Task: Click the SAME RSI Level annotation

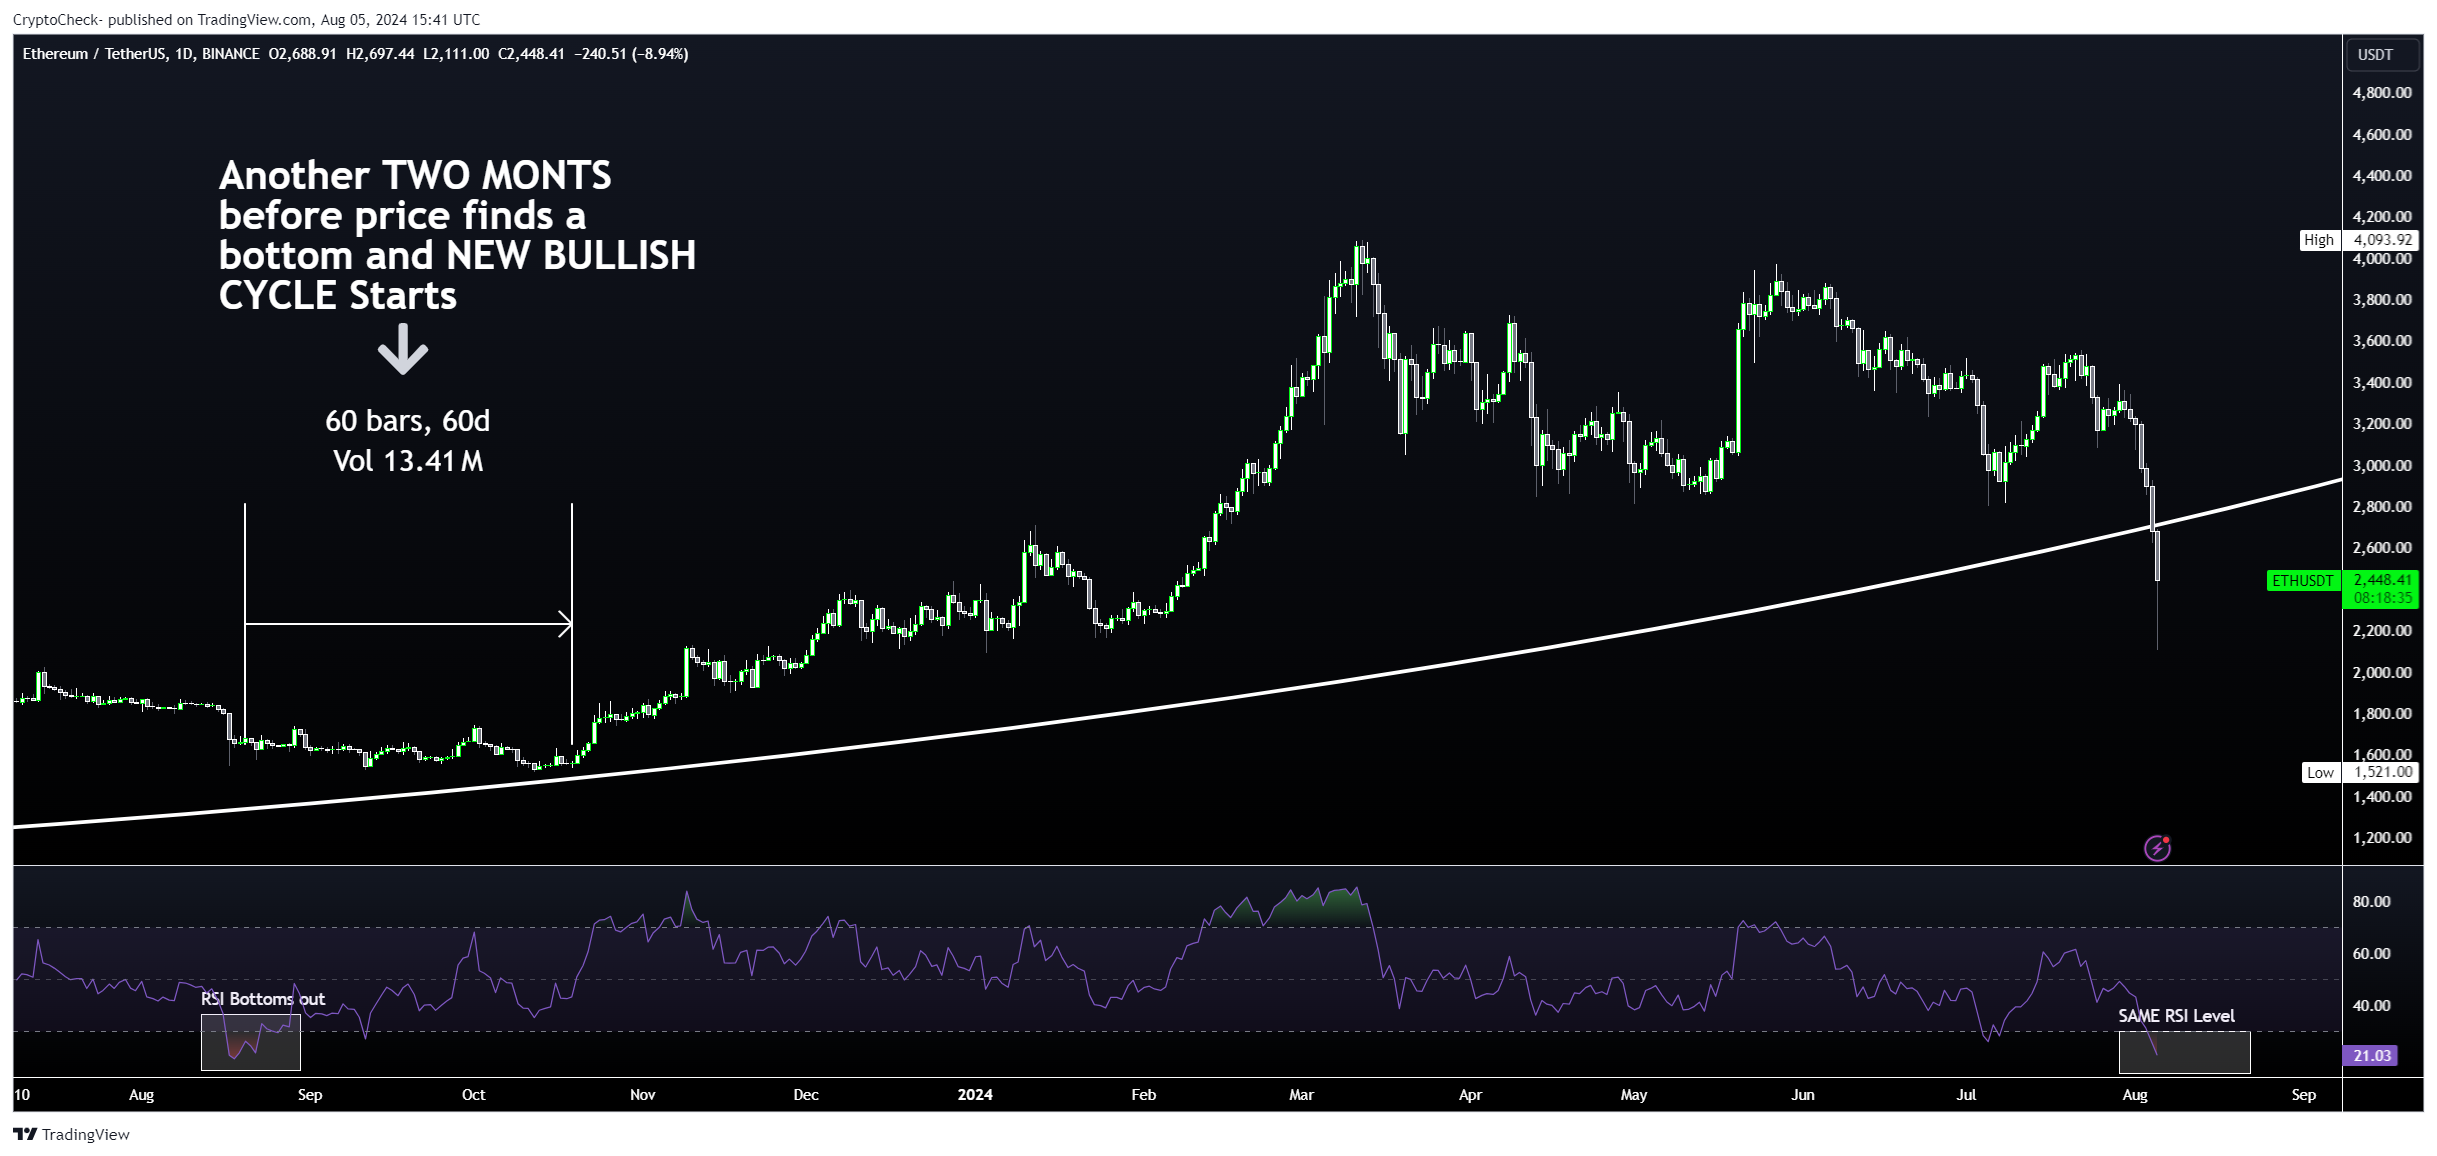Action: [2176, 1016]
